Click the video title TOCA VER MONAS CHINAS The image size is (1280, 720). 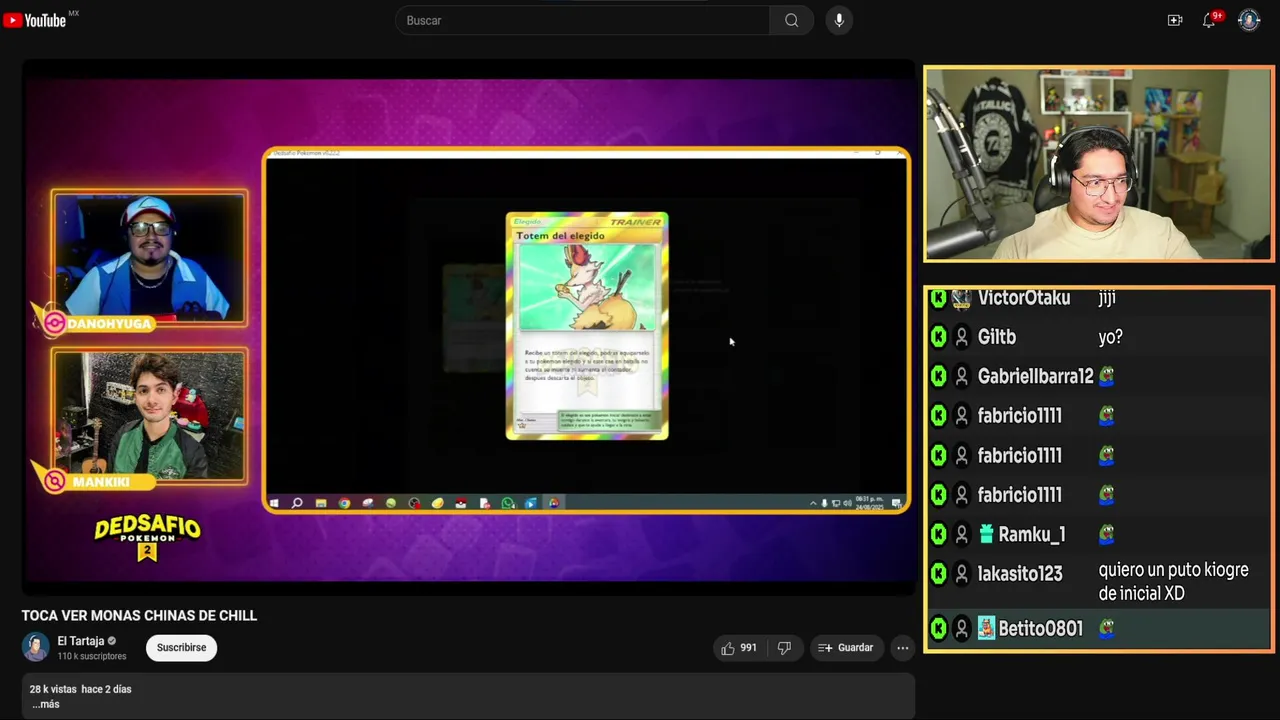pos(139,616)
